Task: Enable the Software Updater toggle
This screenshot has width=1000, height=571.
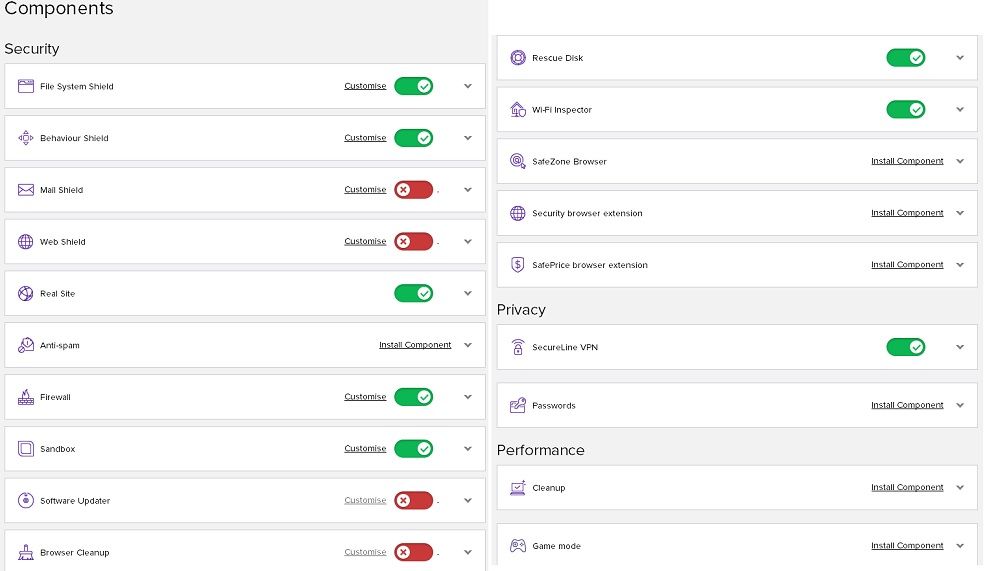Action: (x=414, y=500)
